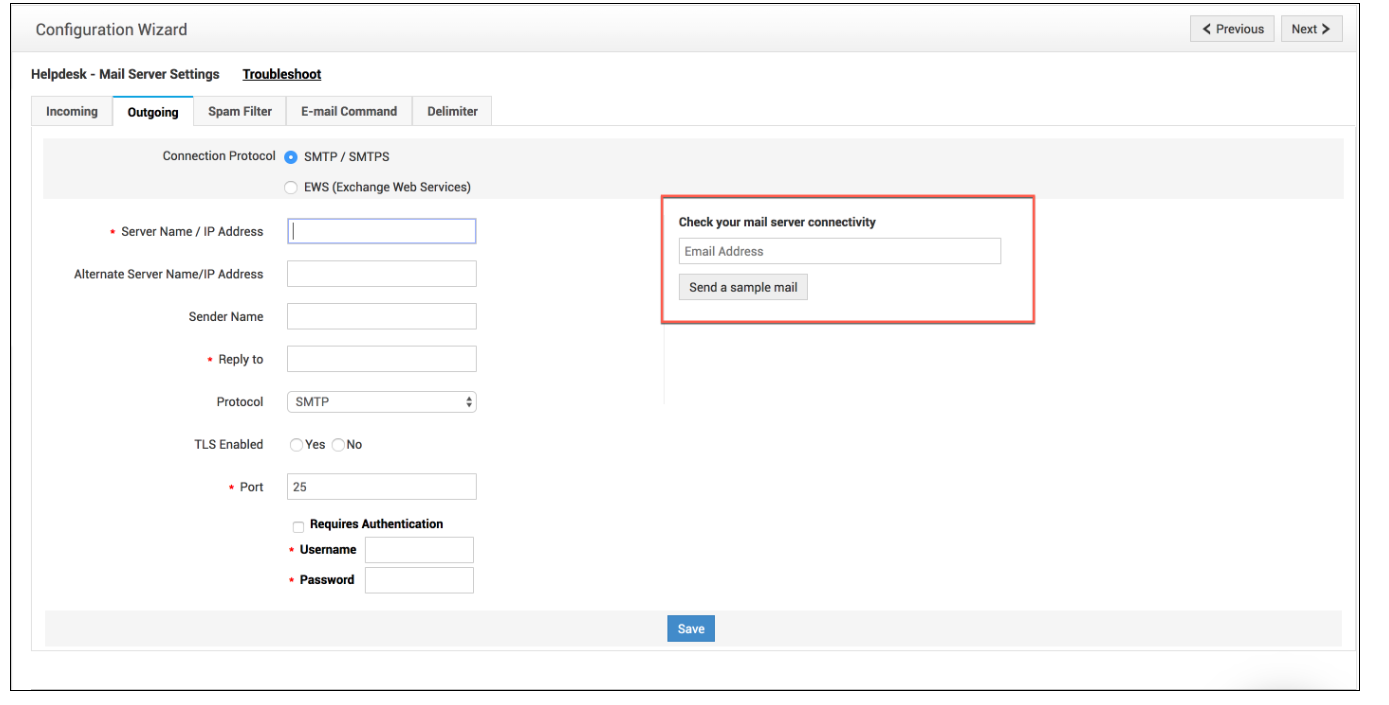Select SMTP / SMTPS connection protocol
This screenshot has width=1389, height=705.
point(291,157)
